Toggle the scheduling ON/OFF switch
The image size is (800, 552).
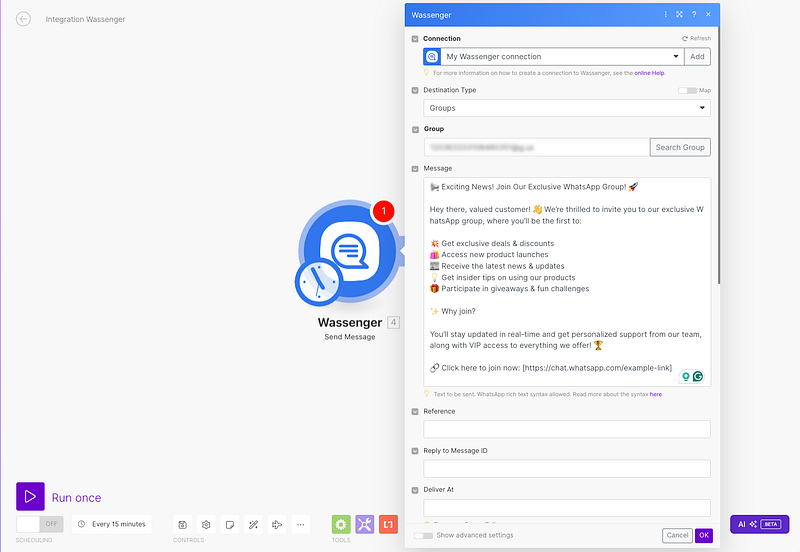click(40, 524)
